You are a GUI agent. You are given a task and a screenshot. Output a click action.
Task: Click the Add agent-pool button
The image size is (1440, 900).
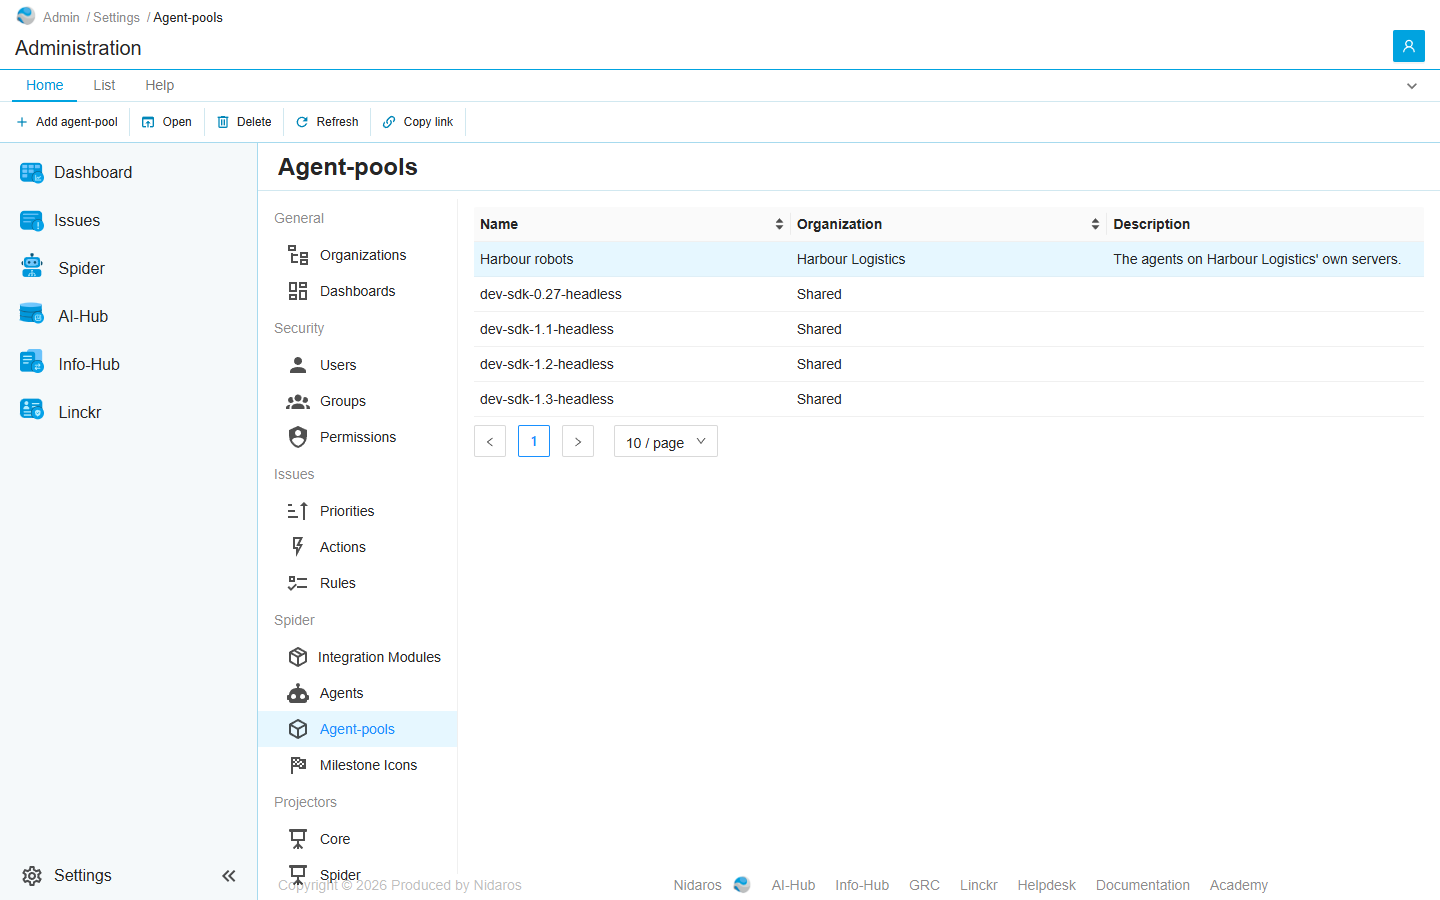67,122
